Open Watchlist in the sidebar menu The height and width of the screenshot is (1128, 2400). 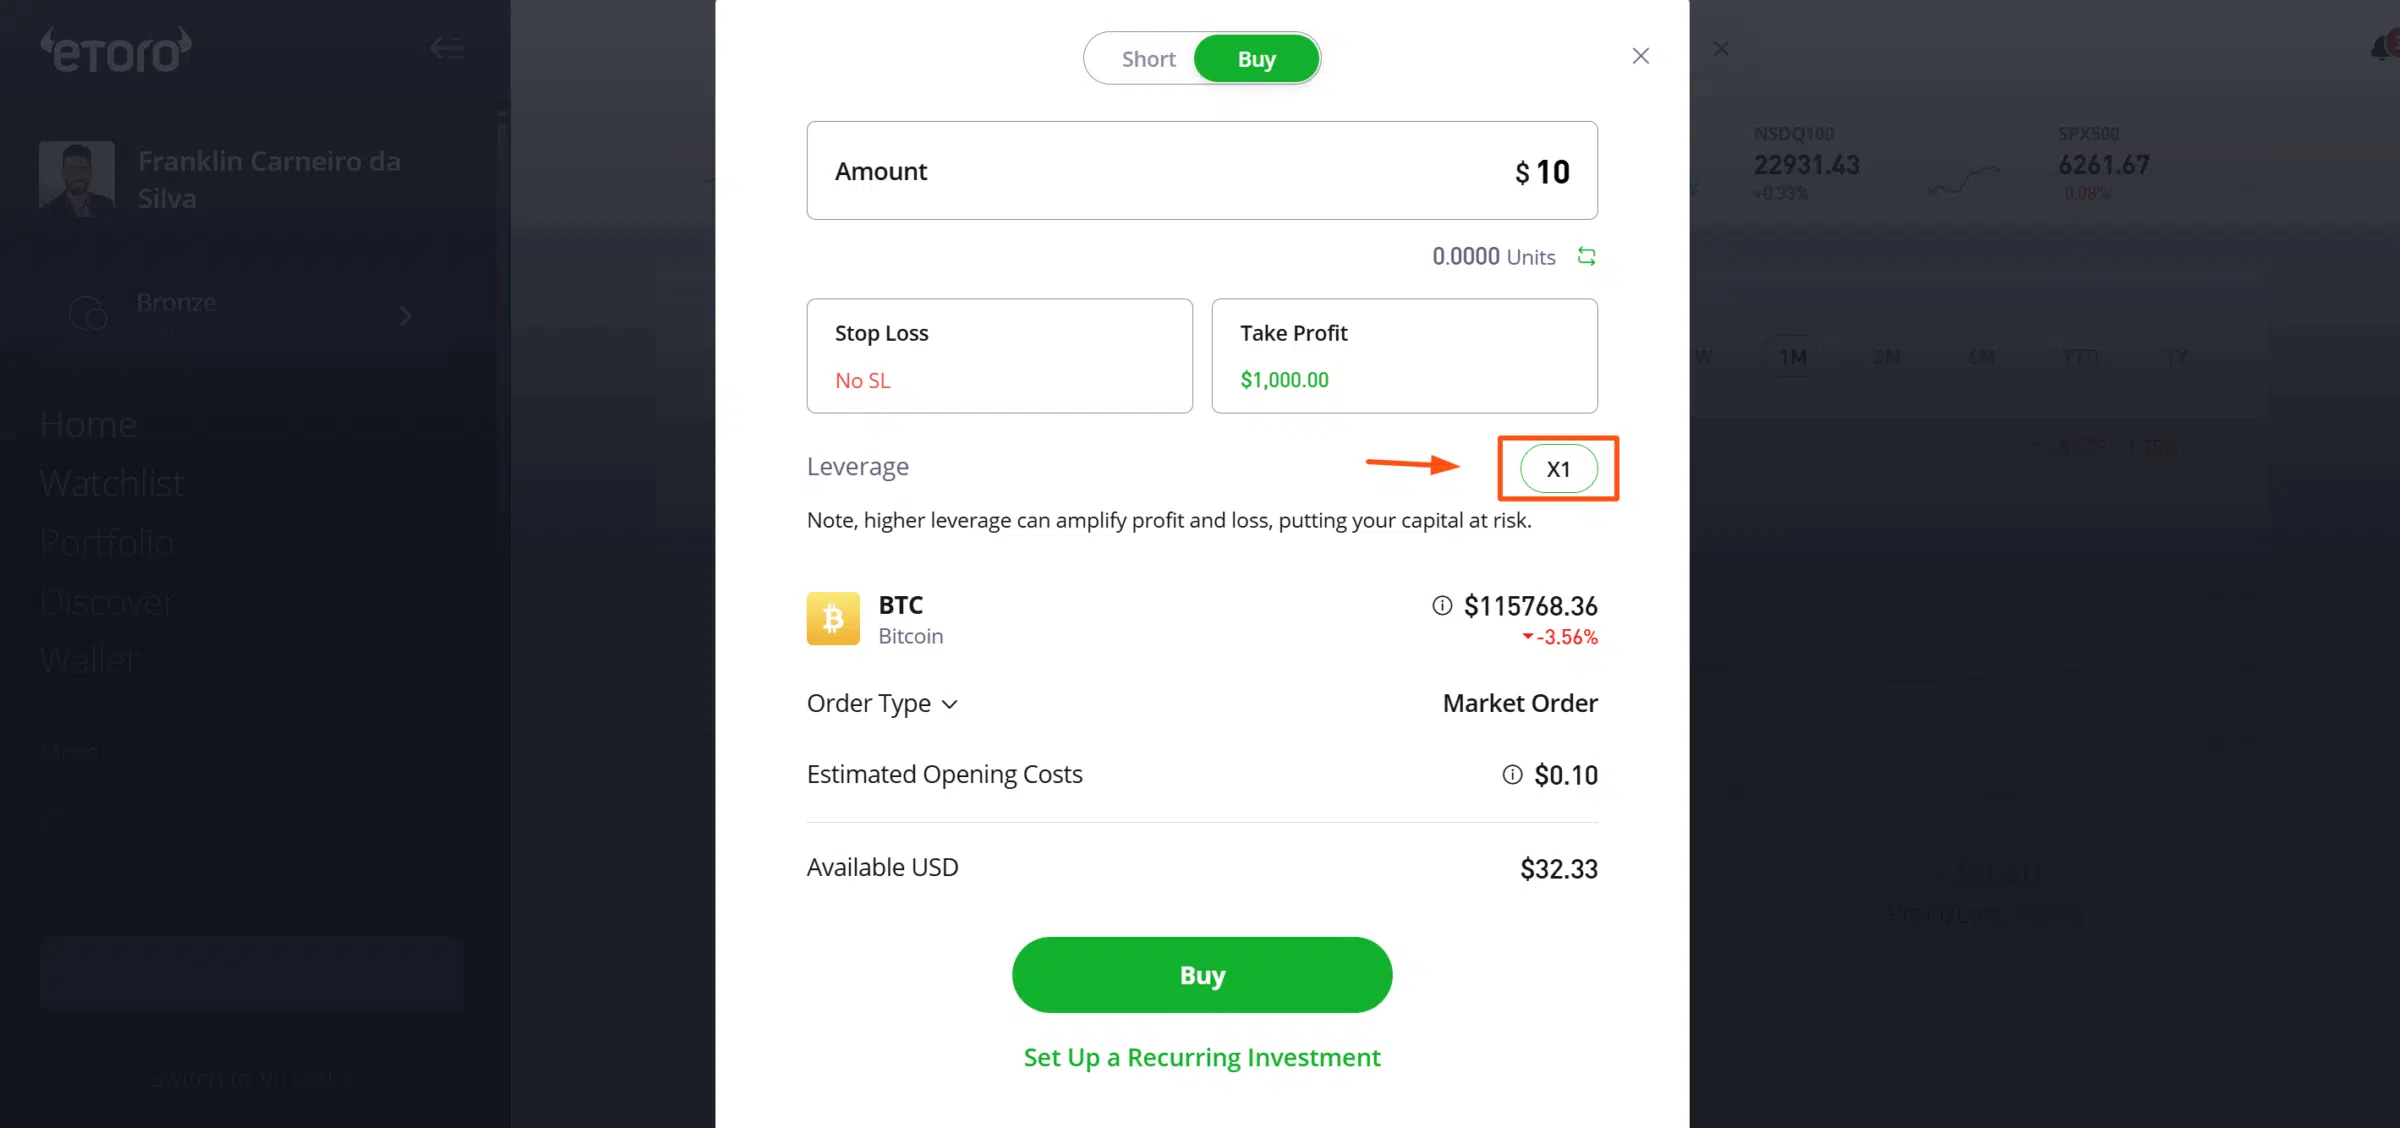[112, 483]
